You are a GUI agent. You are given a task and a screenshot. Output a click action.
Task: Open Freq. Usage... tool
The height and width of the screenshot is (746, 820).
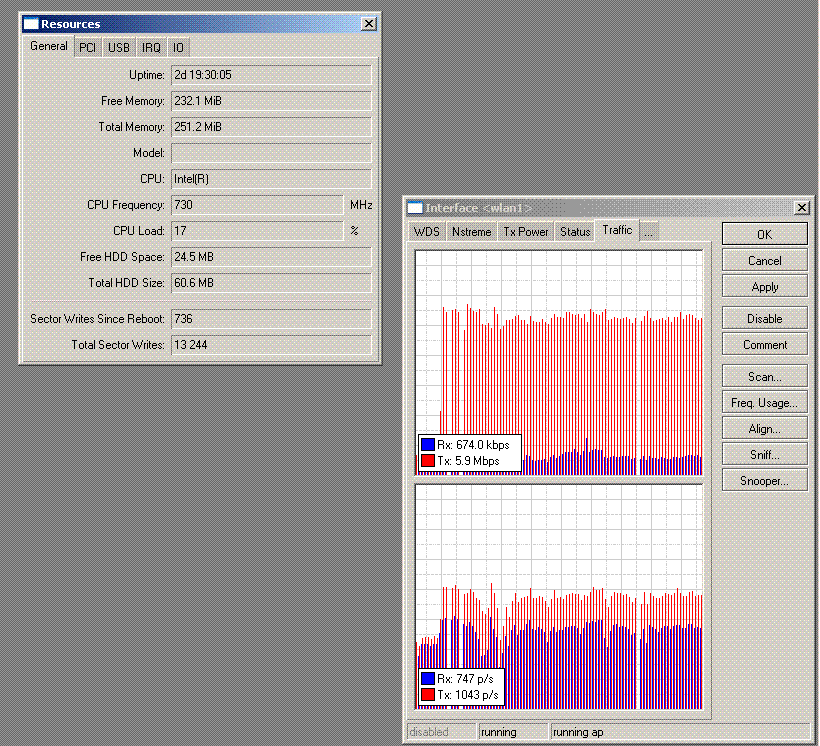coord(764,403)
